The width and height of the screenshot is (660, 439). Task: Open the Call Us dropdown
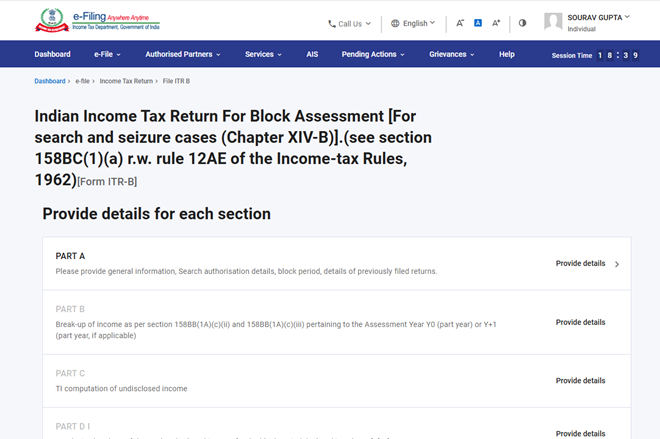(349, 23)
